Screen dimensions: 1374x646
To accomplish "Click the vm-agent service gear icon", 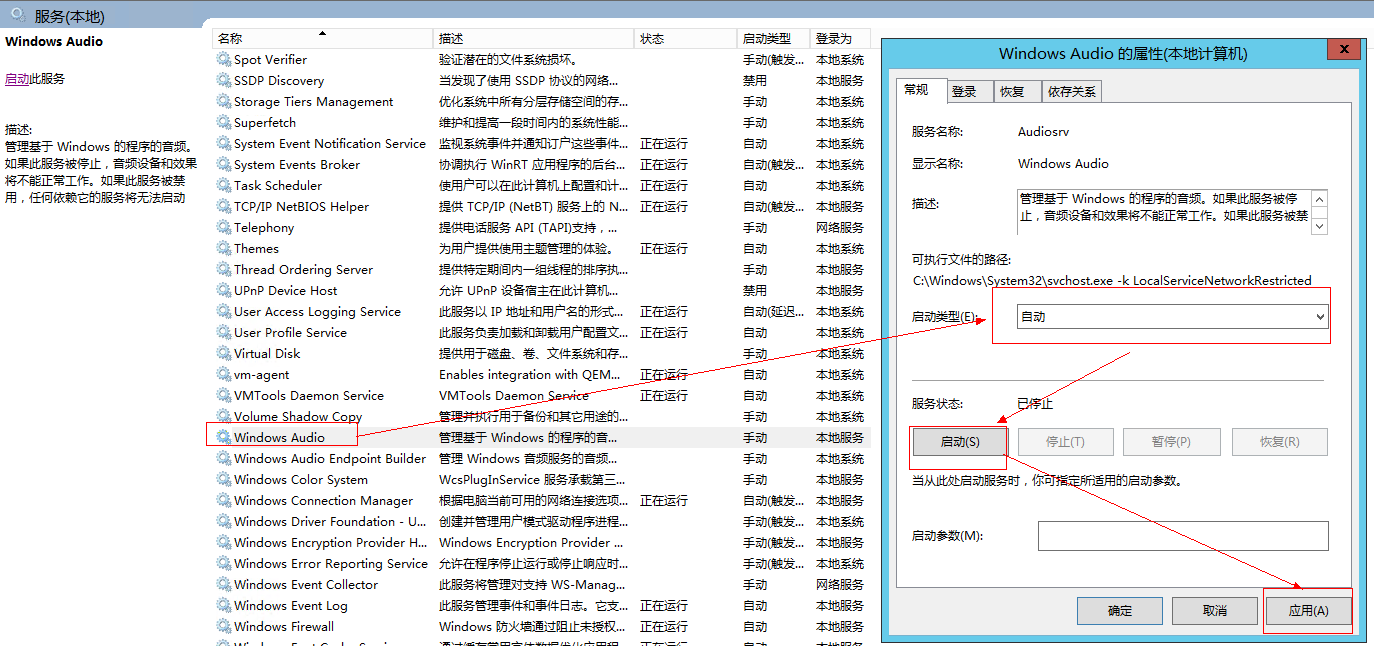I will [x=223, y=375].
